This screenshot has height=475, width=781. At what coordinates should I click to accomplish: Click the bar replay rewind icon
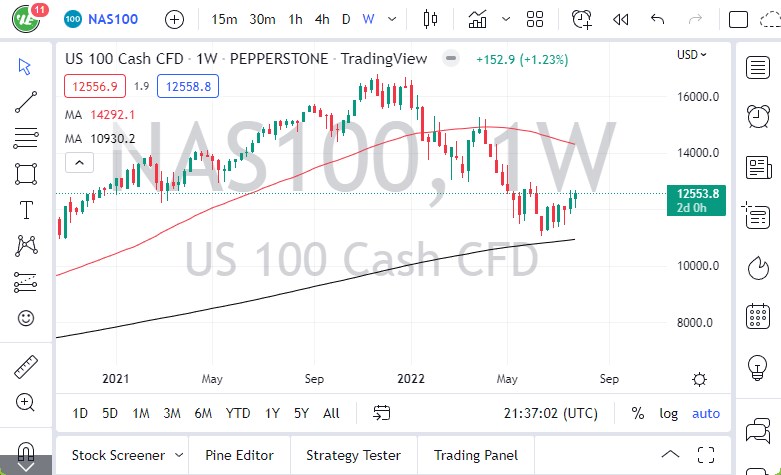[x=620, y=19]
